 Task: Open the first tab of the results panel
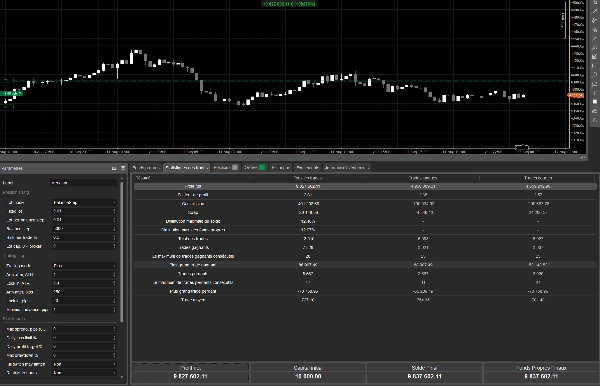[146, 168]
